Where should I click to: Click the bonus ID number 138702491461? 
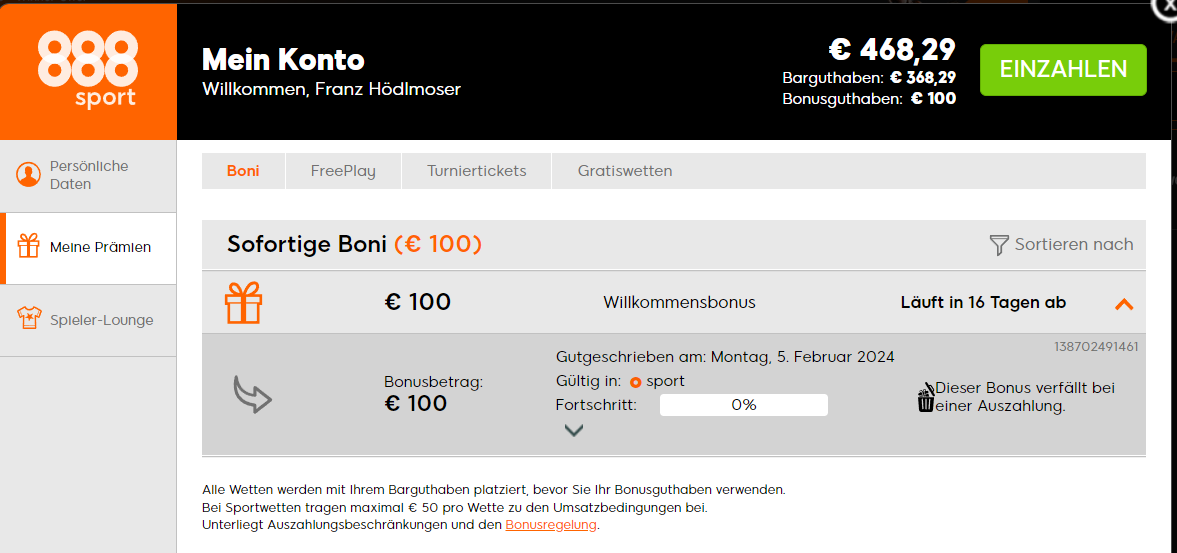point(1096,347)
